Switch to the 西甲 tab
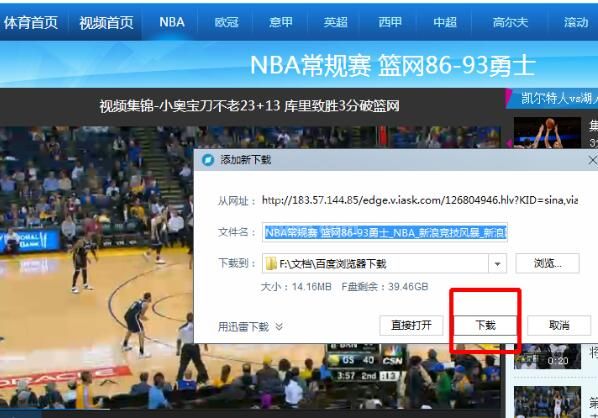The width and height of the screenshot is (598, 418). (390, 22)
